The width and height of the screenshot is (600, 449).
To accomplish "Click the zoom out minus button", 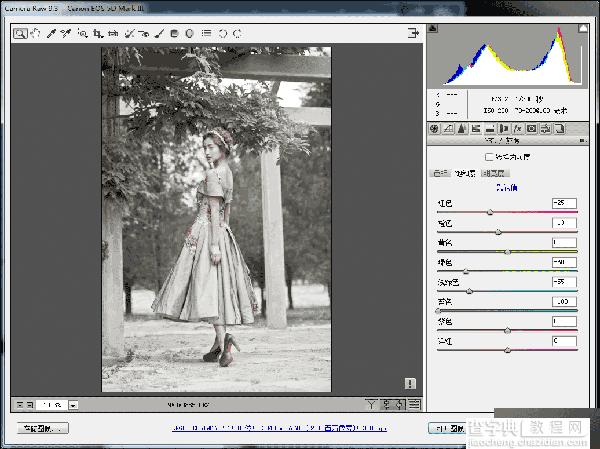I will [20, 405].
